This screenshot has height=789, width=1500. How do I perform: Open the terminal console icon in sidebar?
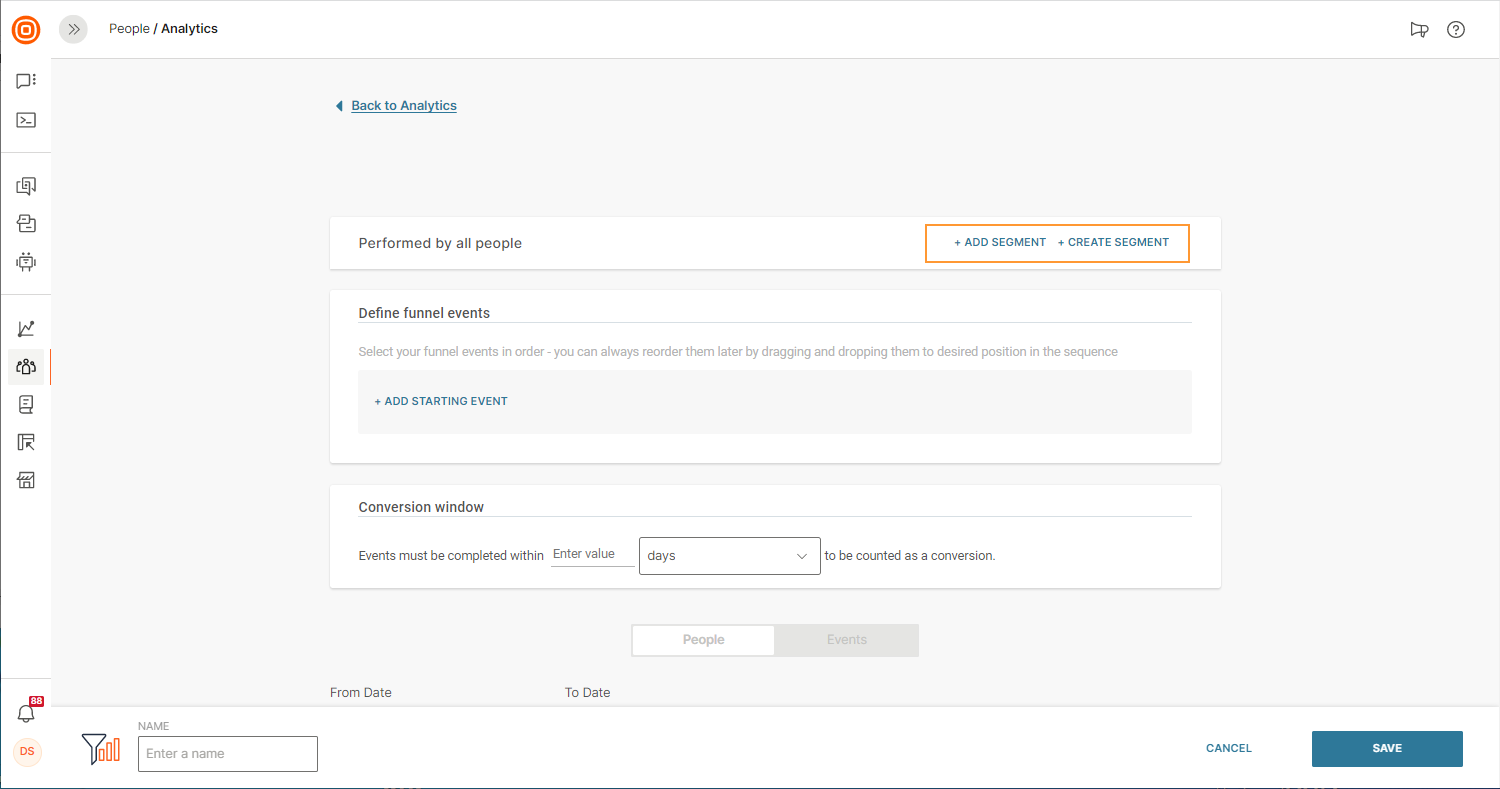click(26, 120)
